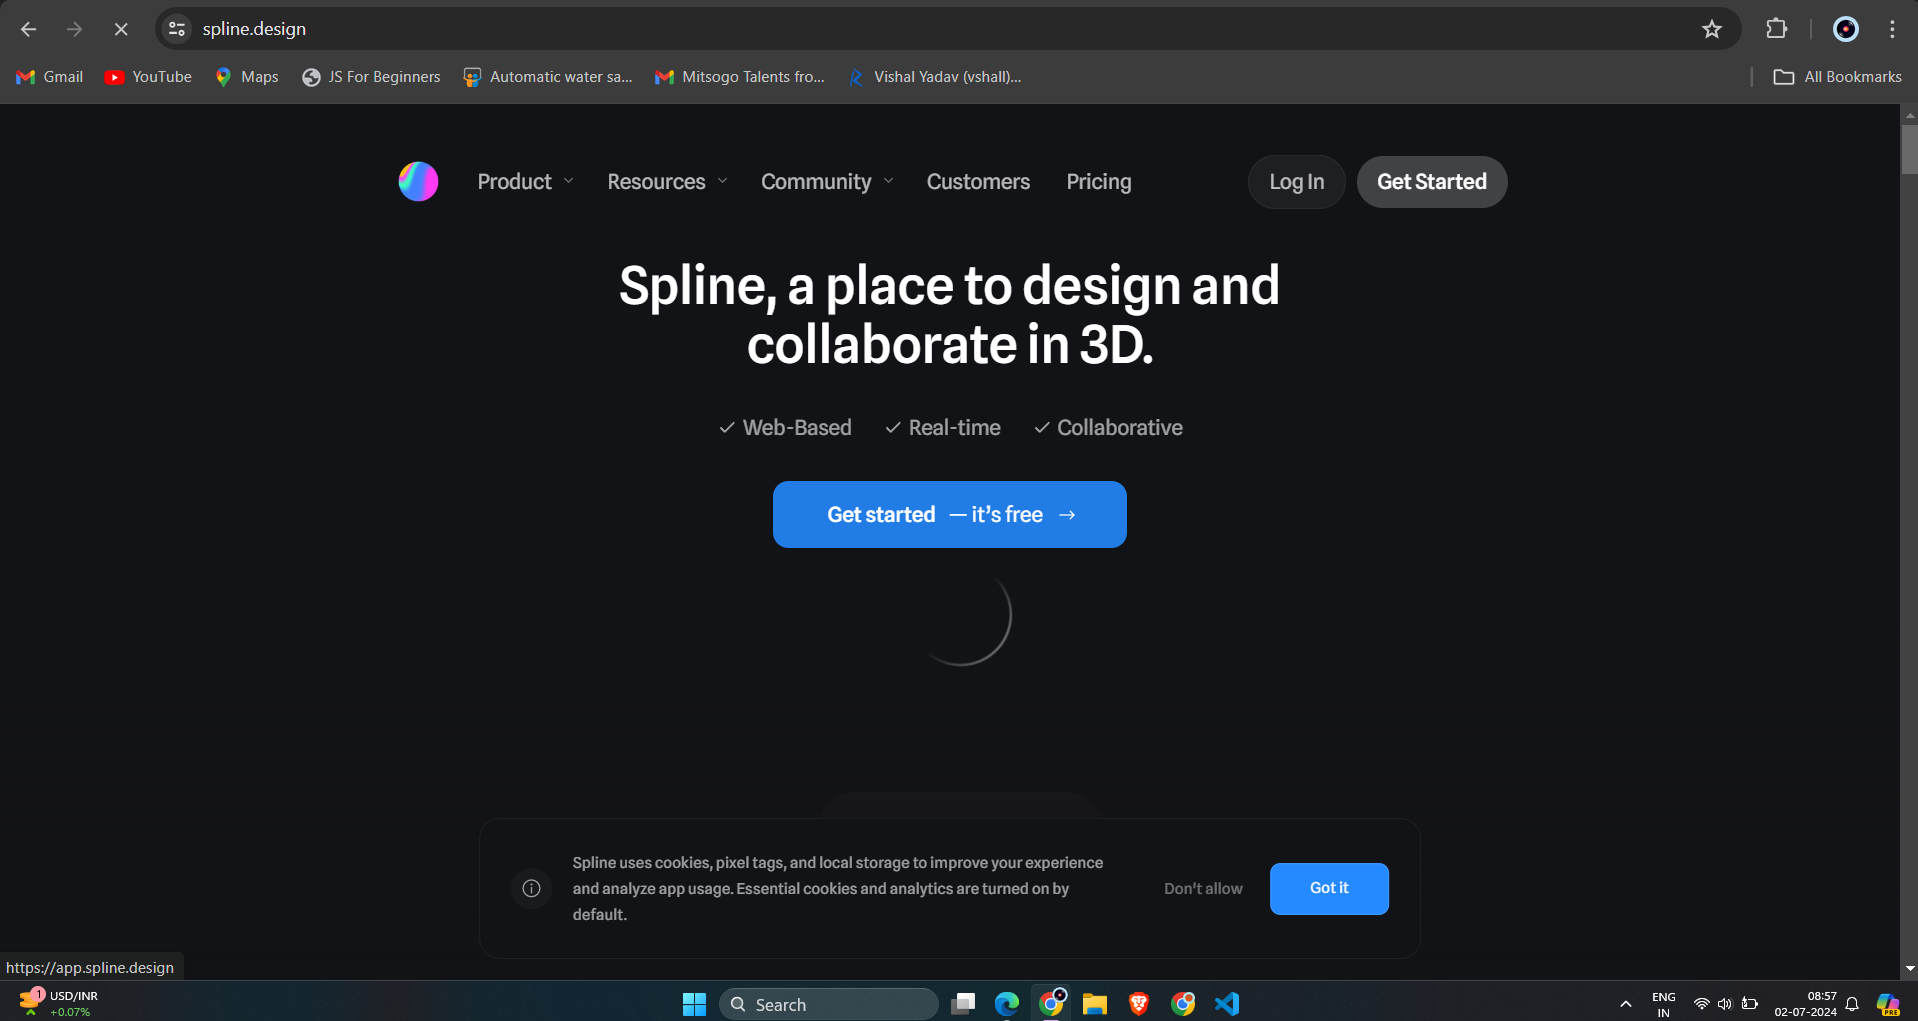Bookmark this page with the star icon
The width and height of the screenshot is (1918, 1021).
(x=1713, y=29)
